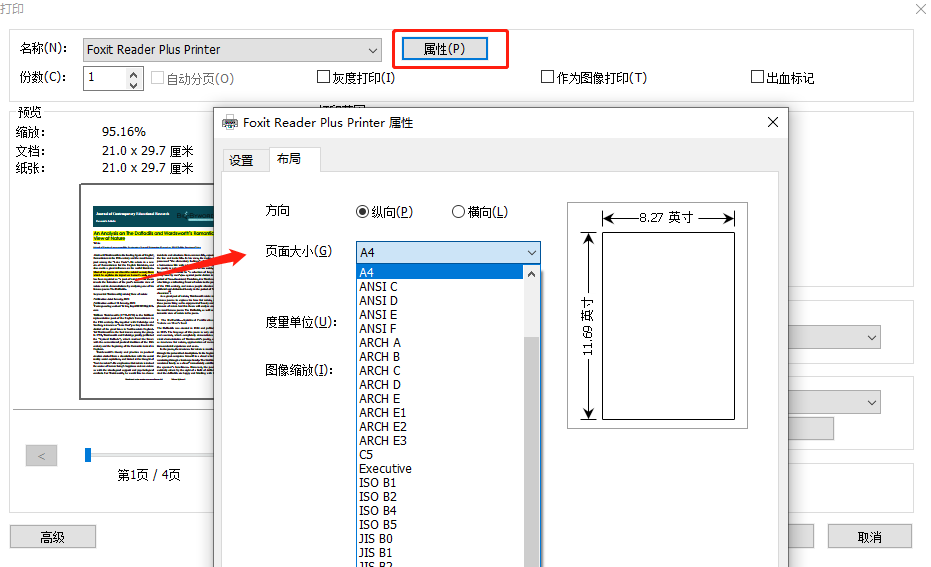931x567 pixels.
Task: Select the 纵向 orientation radio button
Action: 362,212
